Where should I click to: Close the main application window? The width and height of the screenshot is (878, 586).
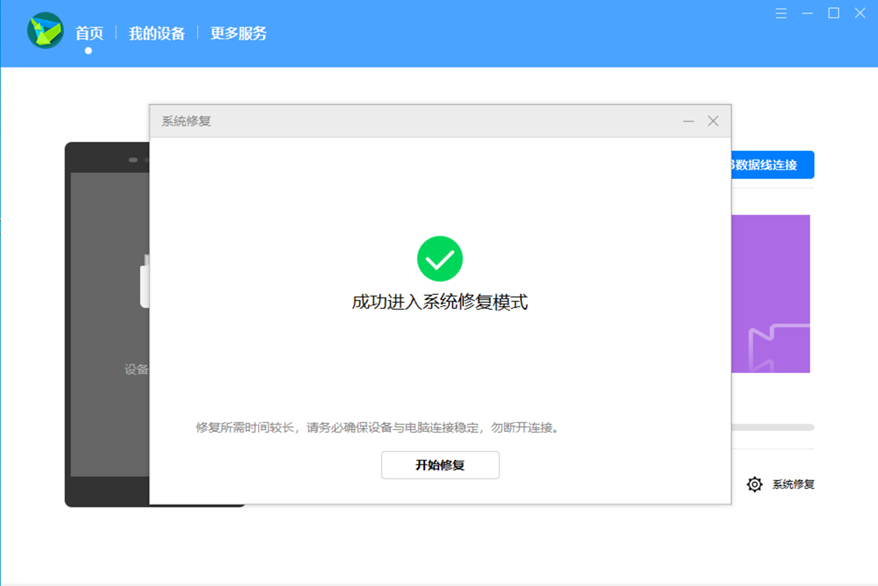click(x=860, y=13)
